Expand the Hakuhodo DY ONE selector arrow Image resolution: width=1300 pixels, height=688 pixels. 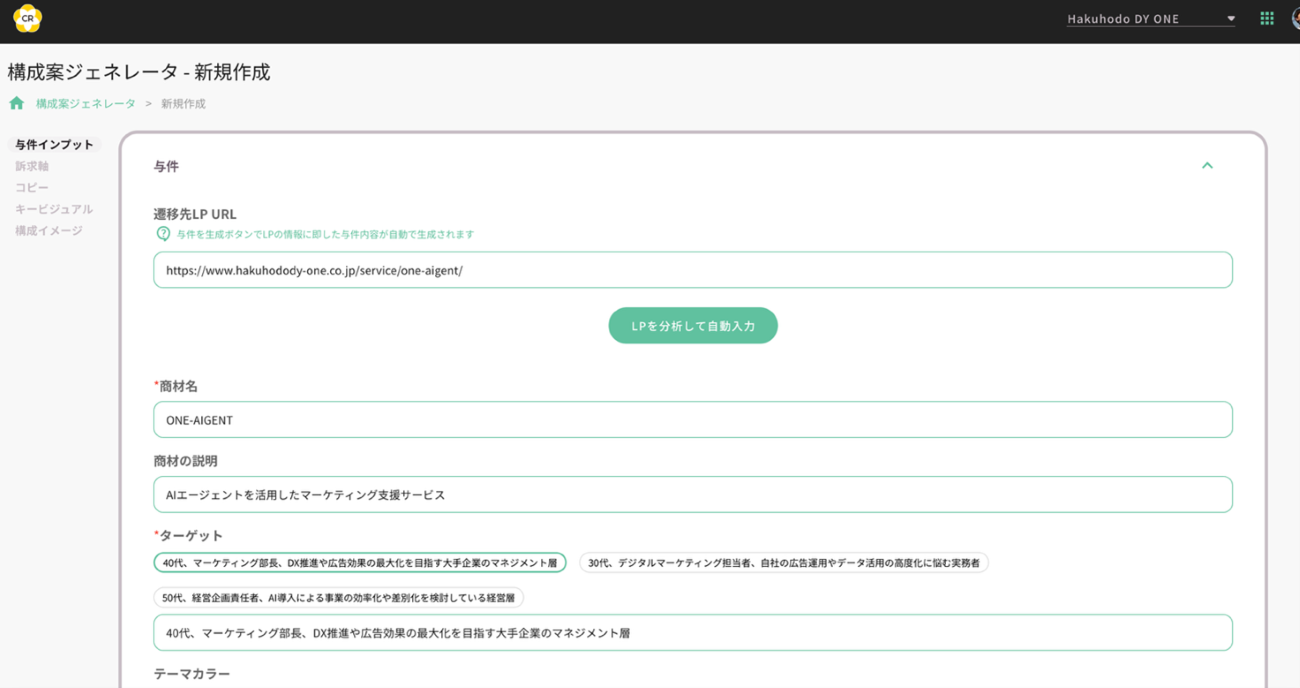click(x=1231, y=17)
